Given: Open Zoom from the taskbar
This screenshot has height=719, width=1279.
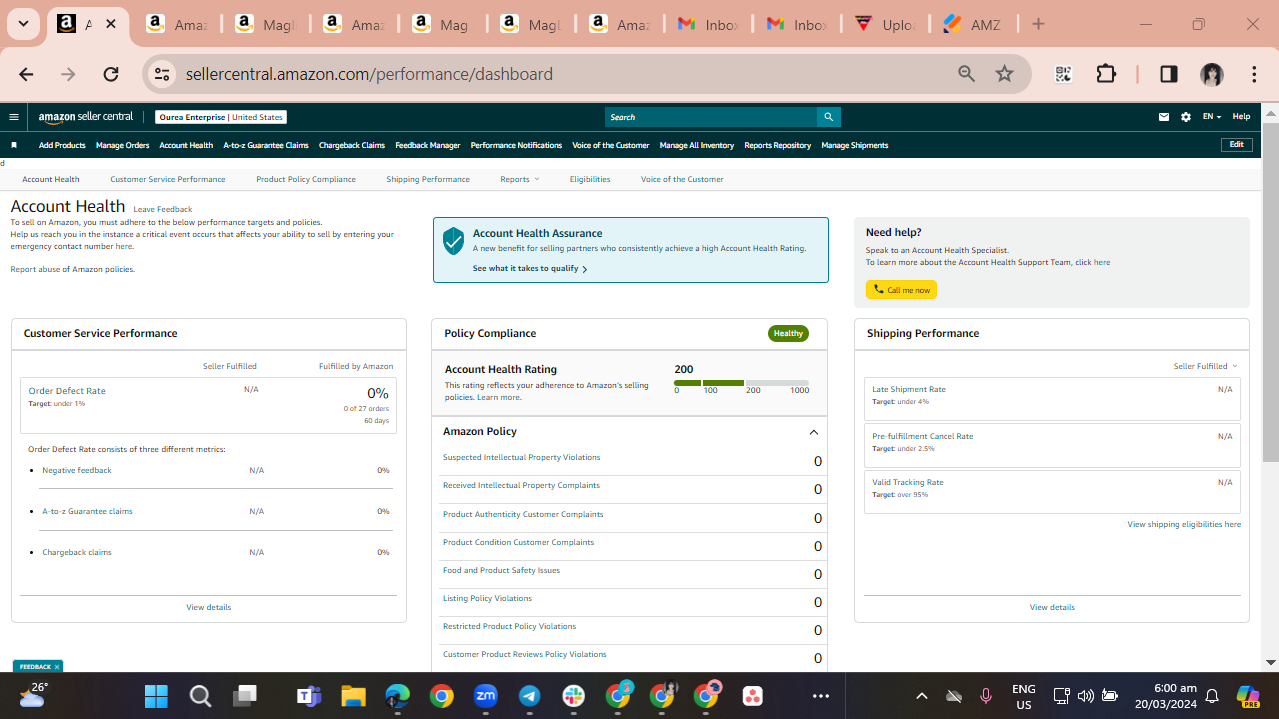Looking at the screenshot, I should tap(486, 696).
